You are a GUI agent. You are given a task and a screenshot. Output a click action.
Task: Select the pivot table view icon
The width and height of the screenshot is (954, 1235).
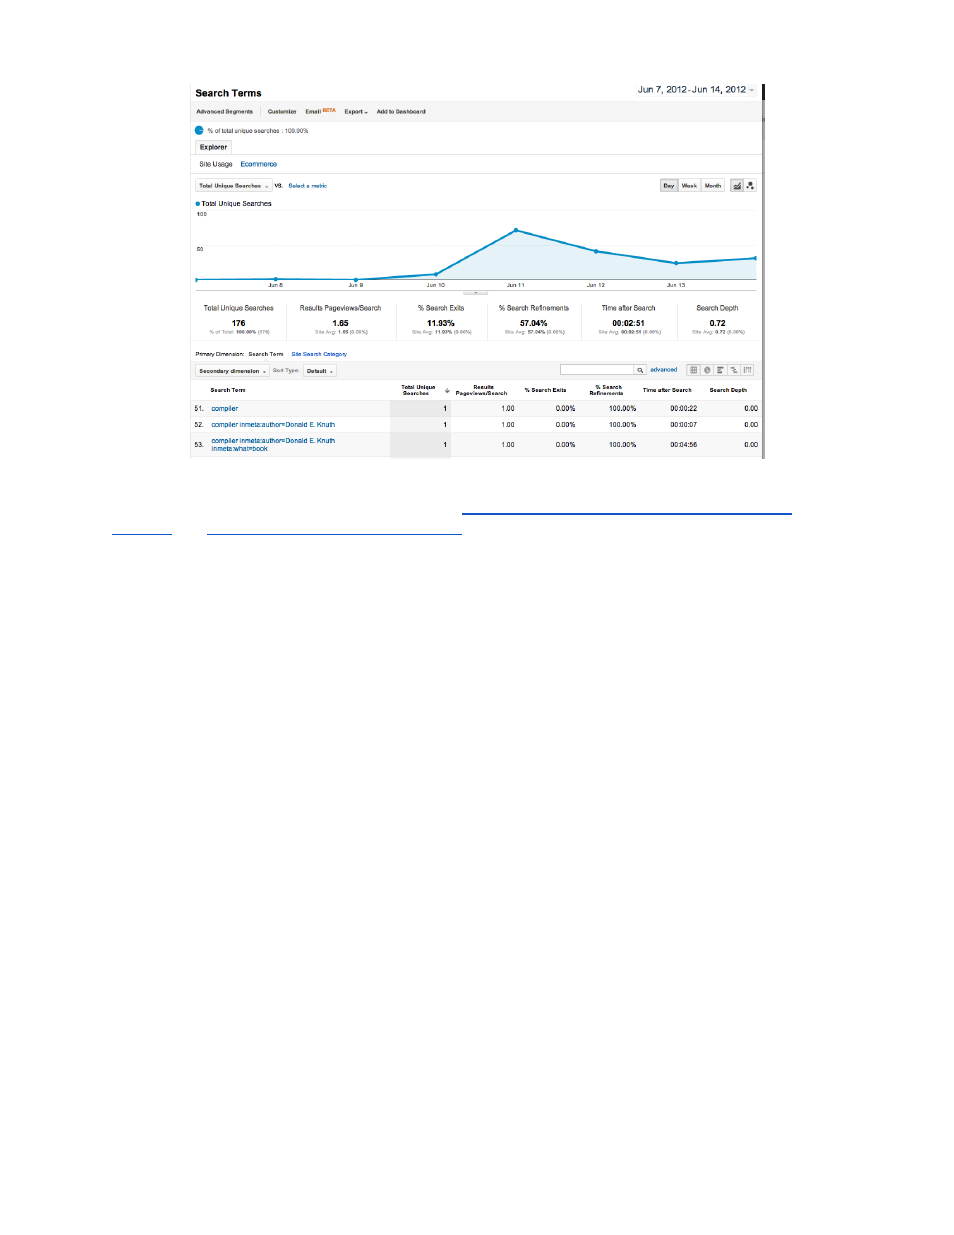click(x=747, y=370)
